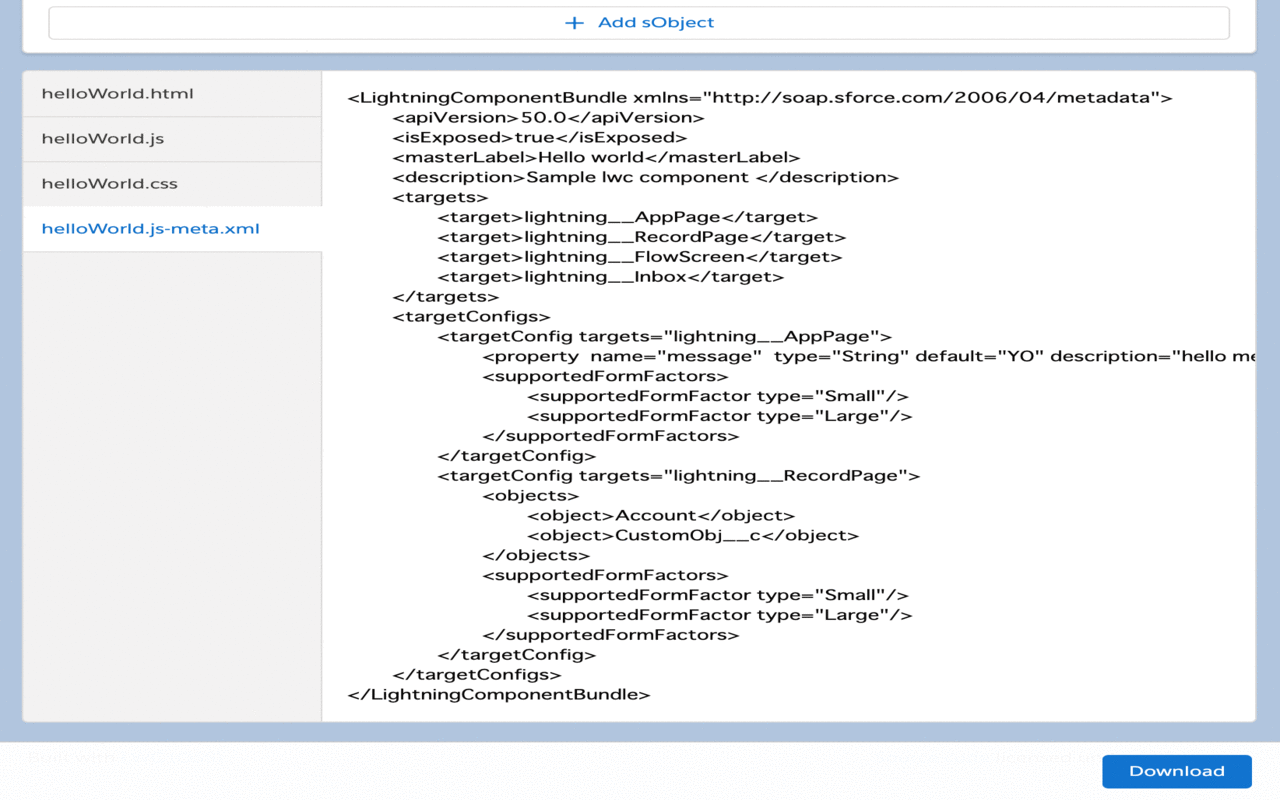Select the helloWorld.css file tab
The image size is (1280, 800).
pyautogui.click(x=109, y=184)
